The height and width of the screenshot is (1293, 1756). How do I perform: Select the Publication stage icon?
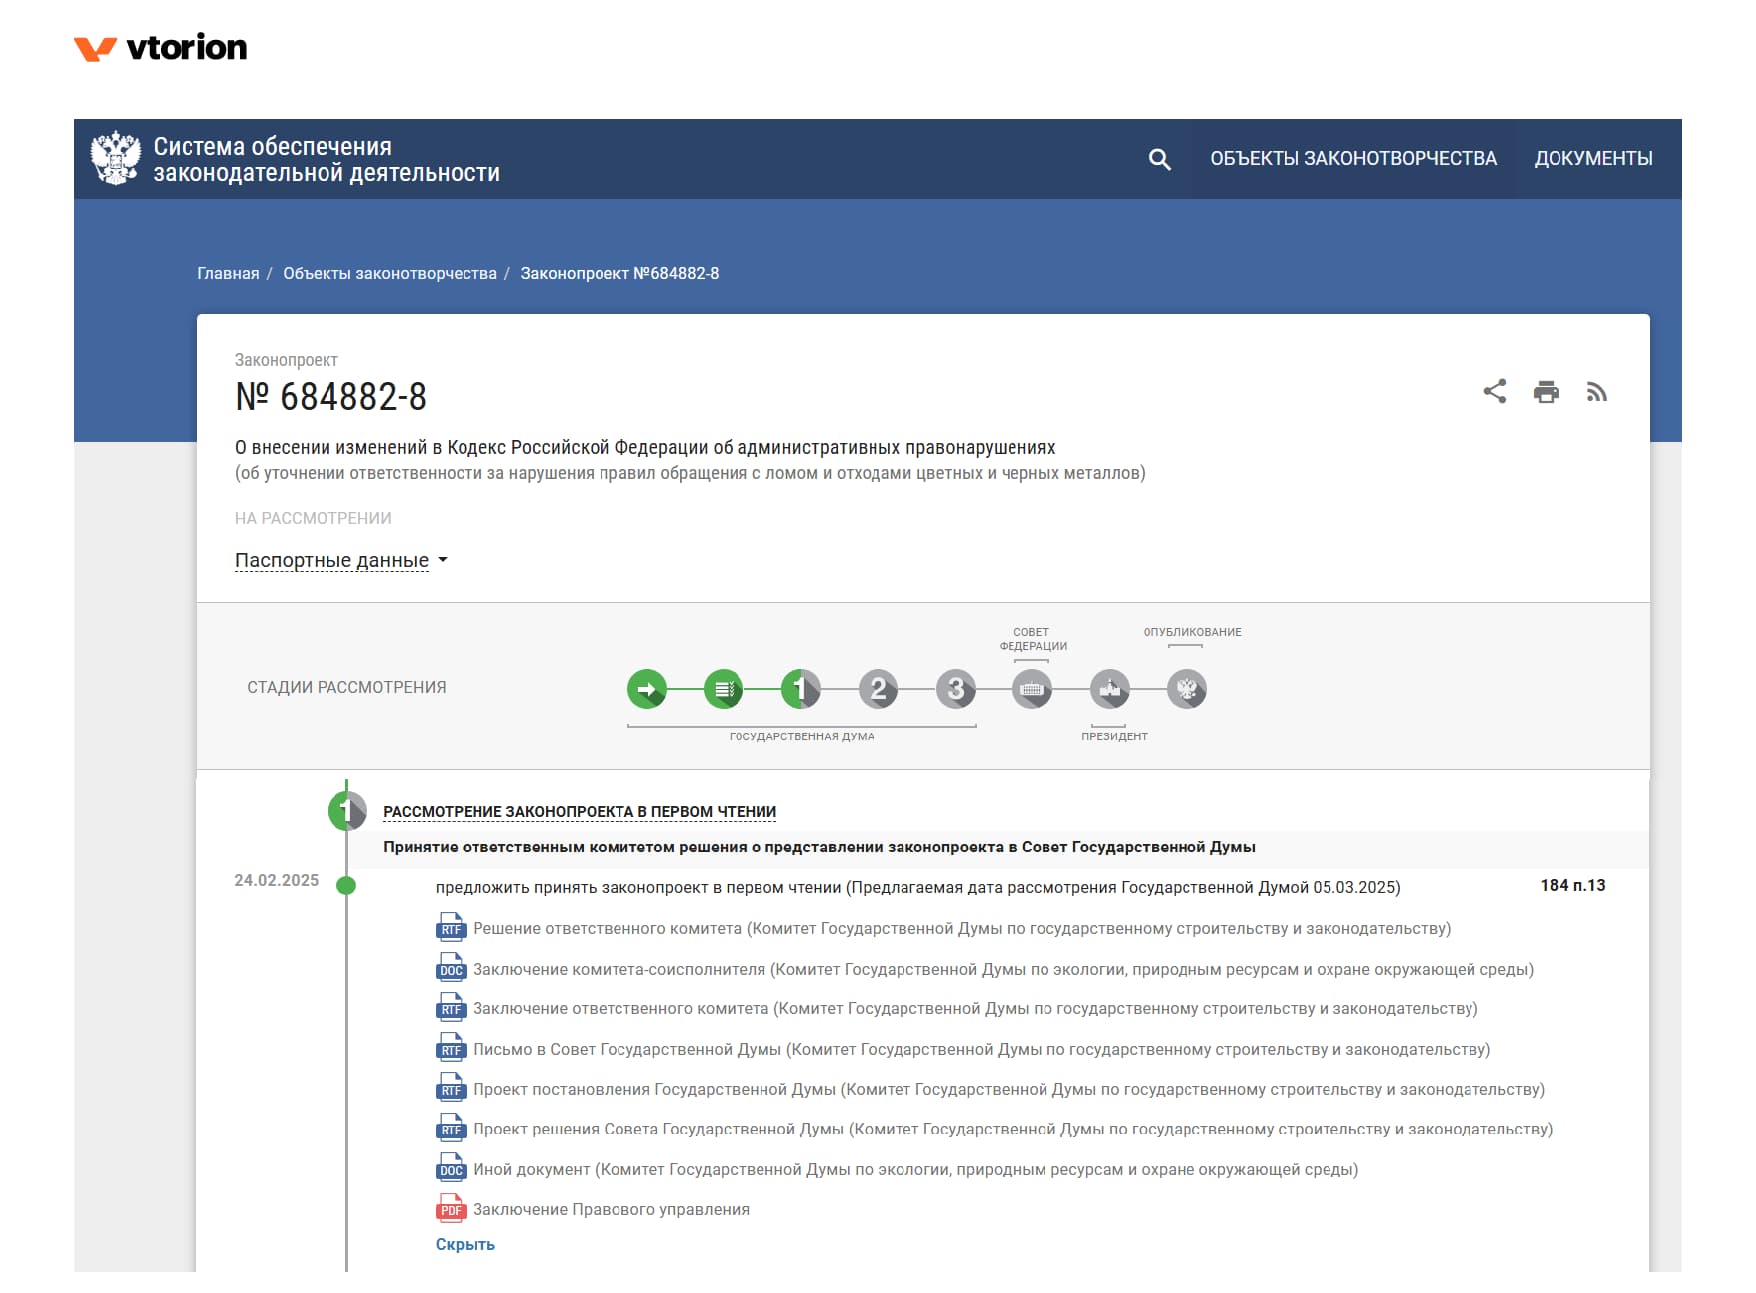pos(1187,689)
